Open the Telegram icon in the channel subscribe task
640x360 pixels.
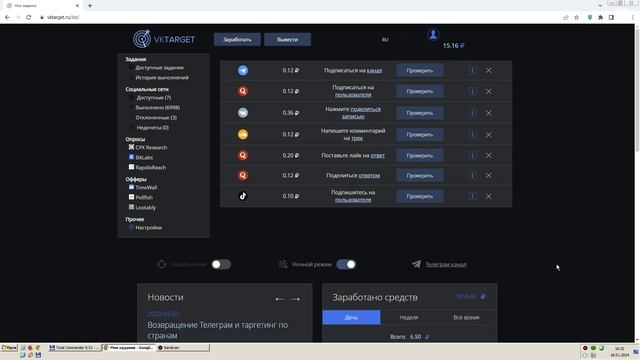pos(243,70)
